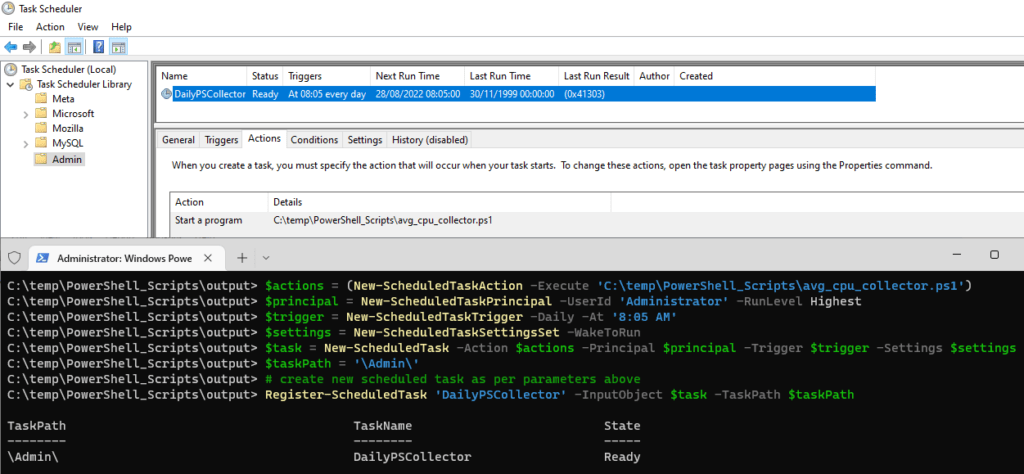Select Task Scheduler (Local) root node
Image resolution: width=1024 pixels, height=474 pixels.
69,69
